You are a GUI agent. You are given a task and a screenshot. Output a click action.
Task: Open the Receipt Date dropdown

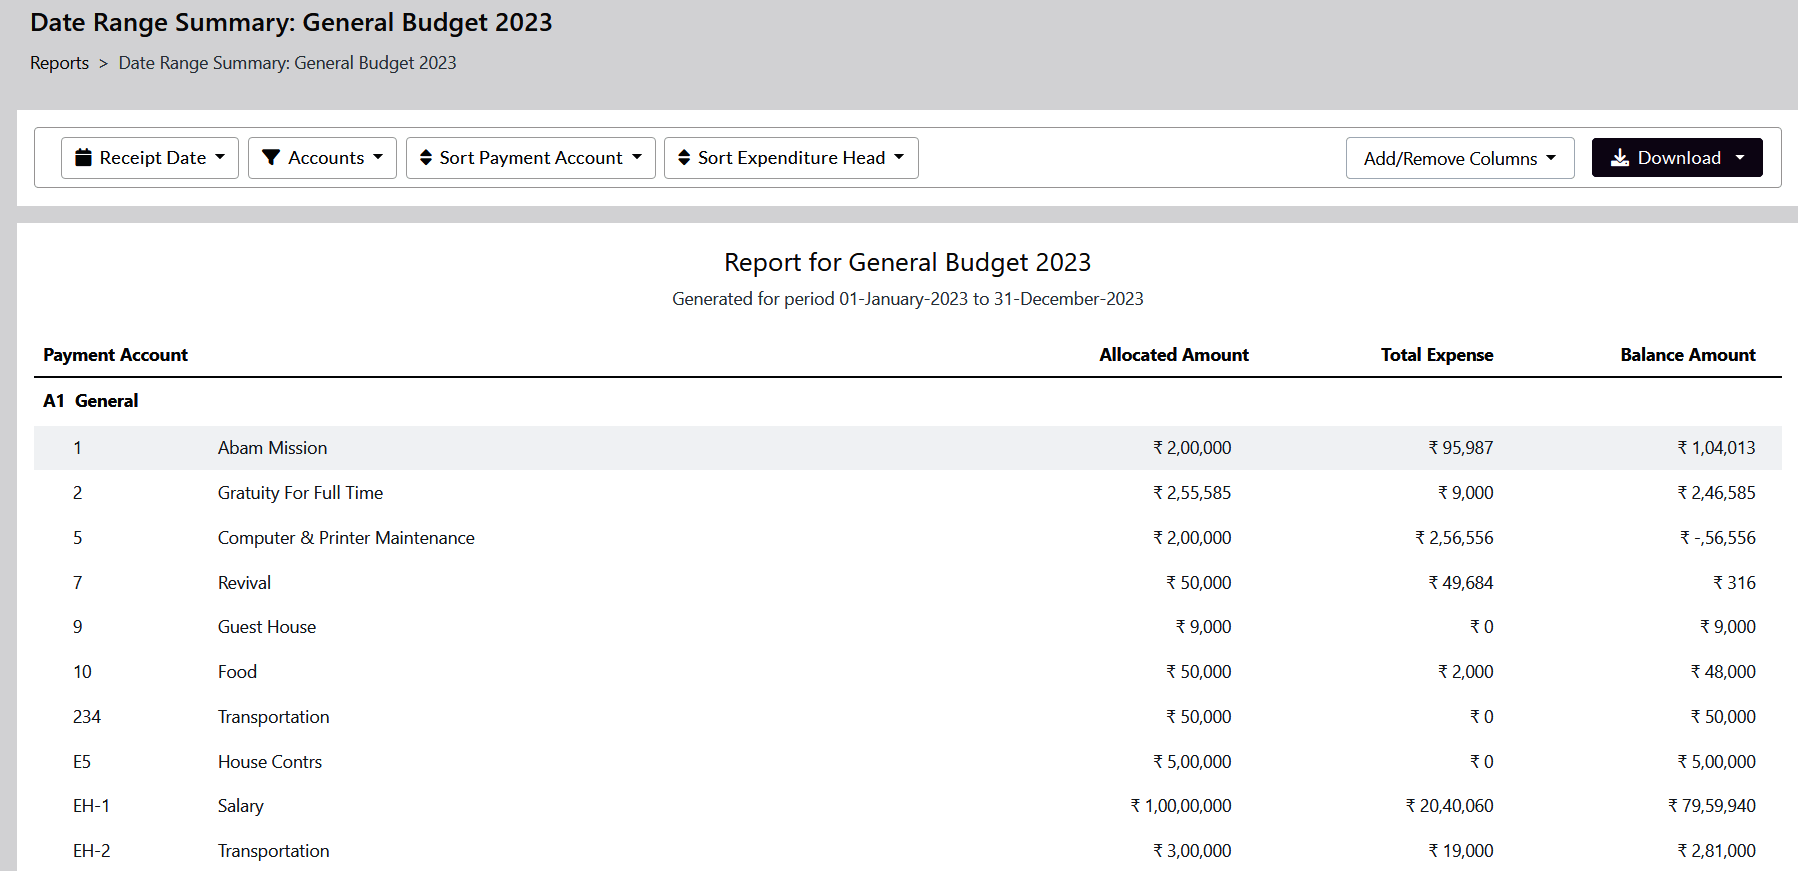coord(150,158)
